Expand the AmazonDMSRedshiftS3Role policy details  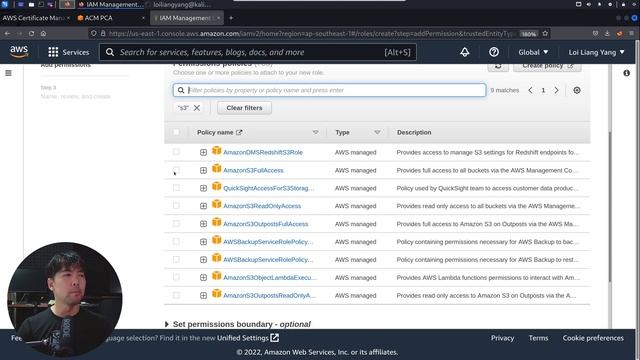coord(203,152)
